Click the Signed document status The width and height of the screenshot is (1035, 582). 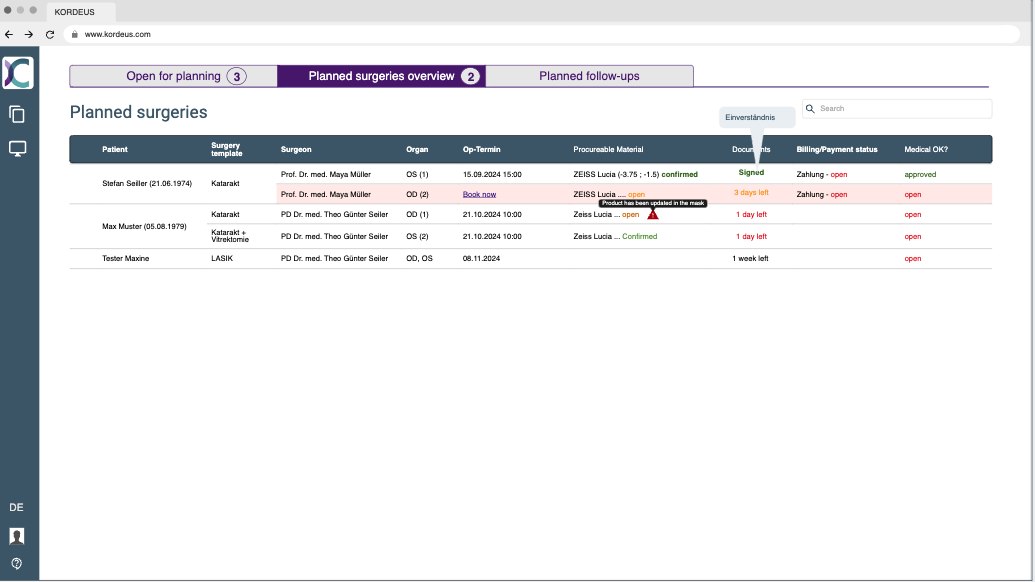(751, 173)
